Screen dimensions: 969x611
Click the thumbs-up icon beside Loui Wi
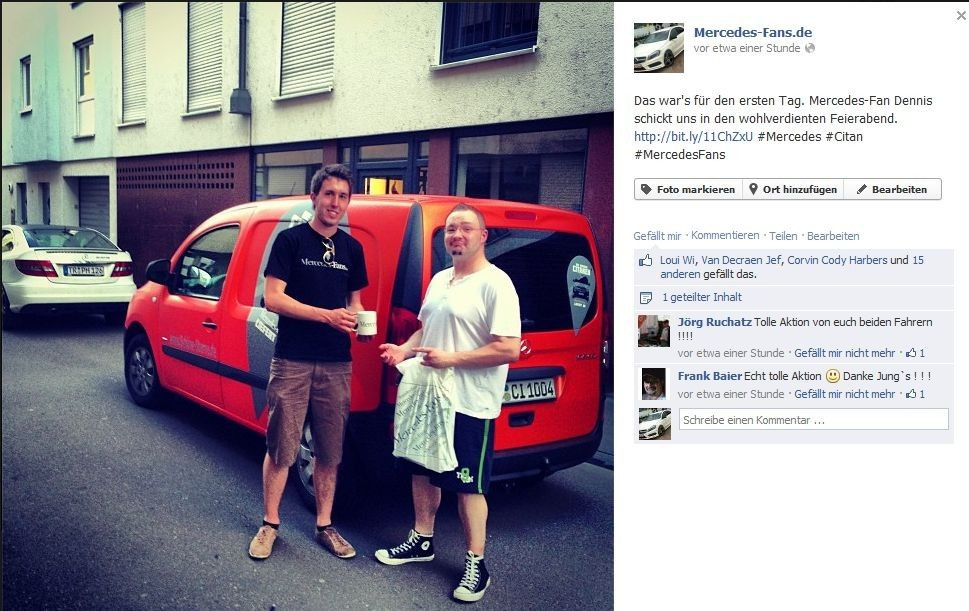pyautogui.click(x=645, y=261)
